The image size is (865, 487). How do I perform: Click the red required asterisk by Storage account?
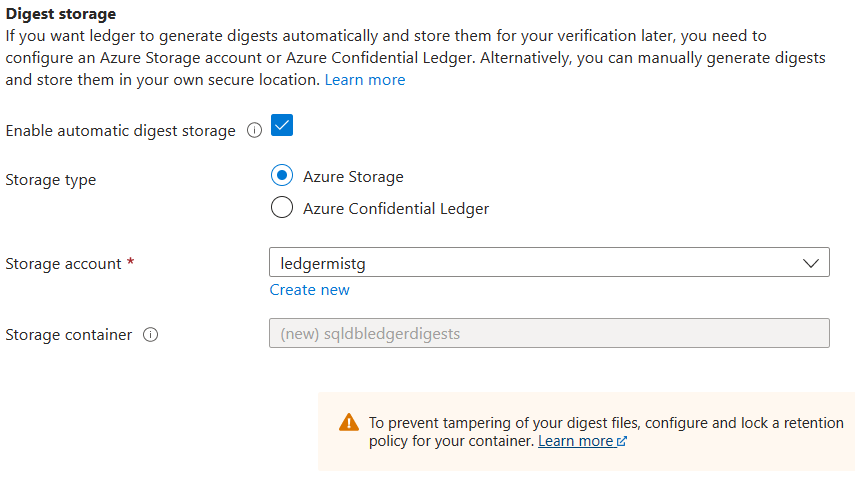(131, 263)
